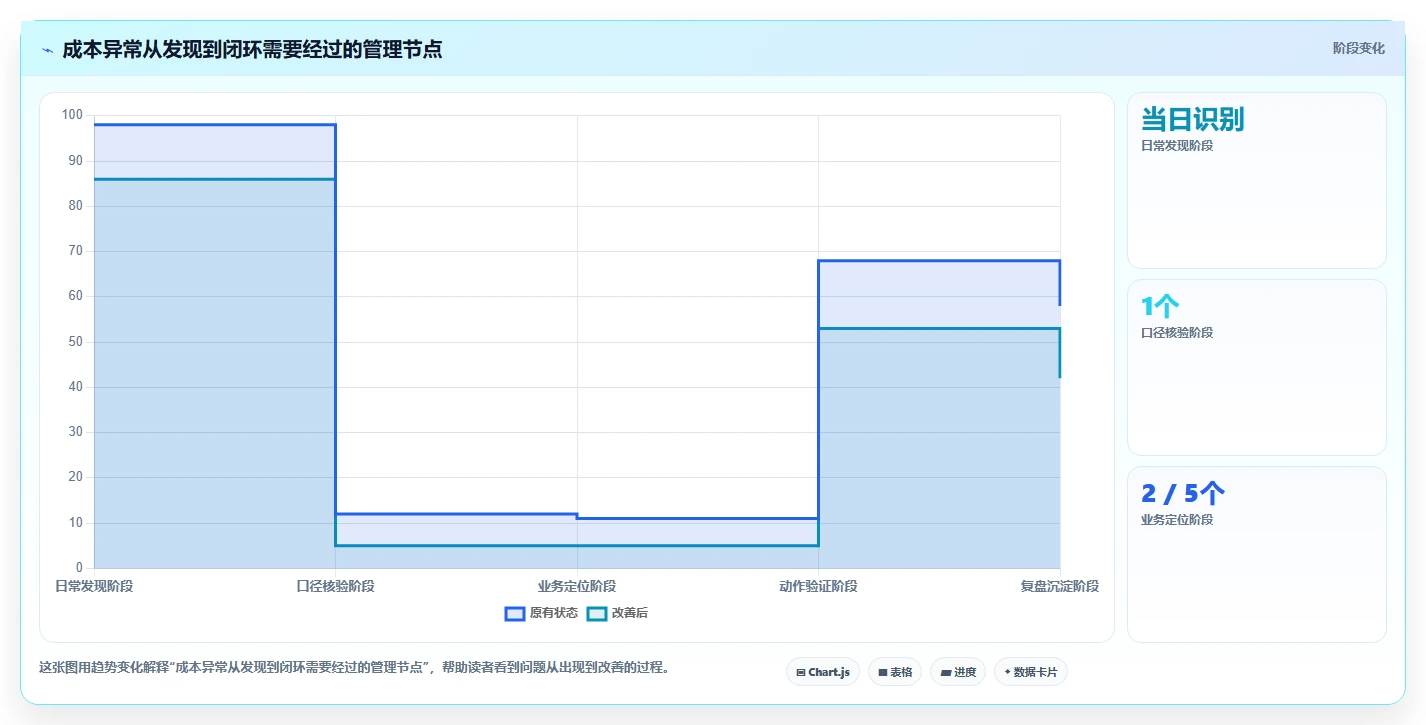Click the chart title 成本异常从发现到闭环需要经过的管理节点
Viewport: 1426px width, 725px height.
[252, 49]
